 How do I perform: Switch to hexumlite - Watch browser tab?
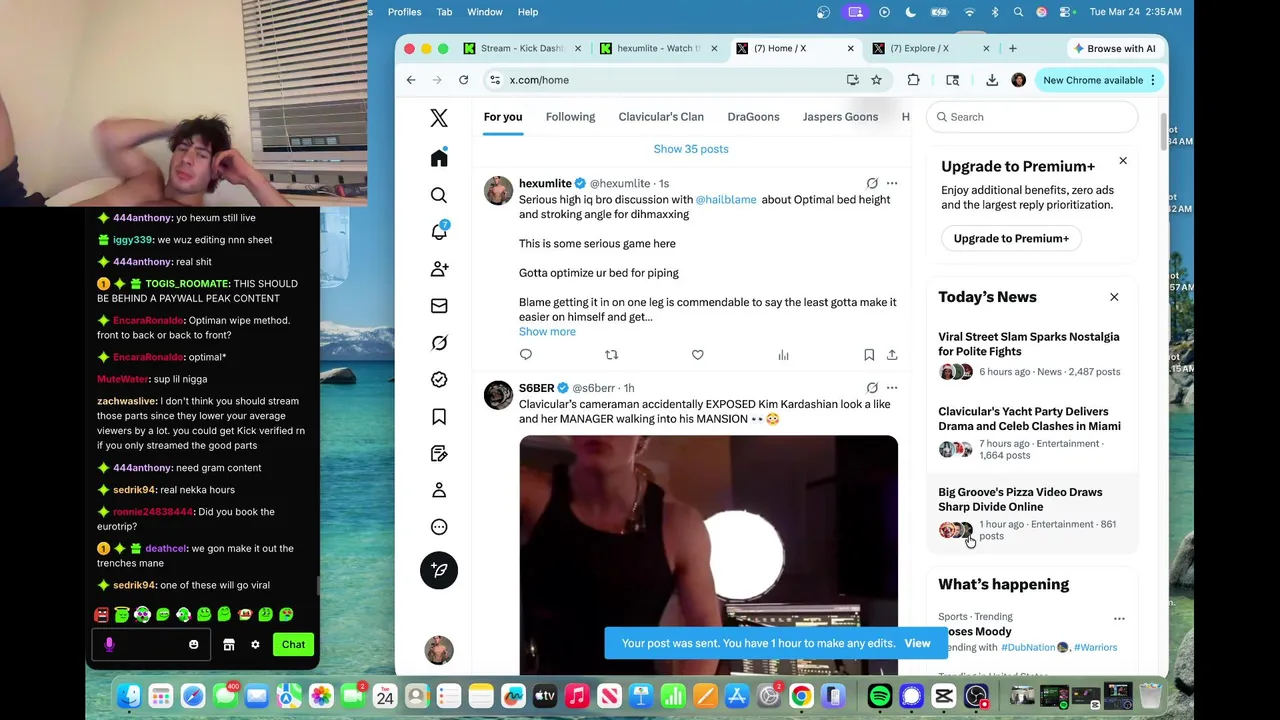coord(658,48)
